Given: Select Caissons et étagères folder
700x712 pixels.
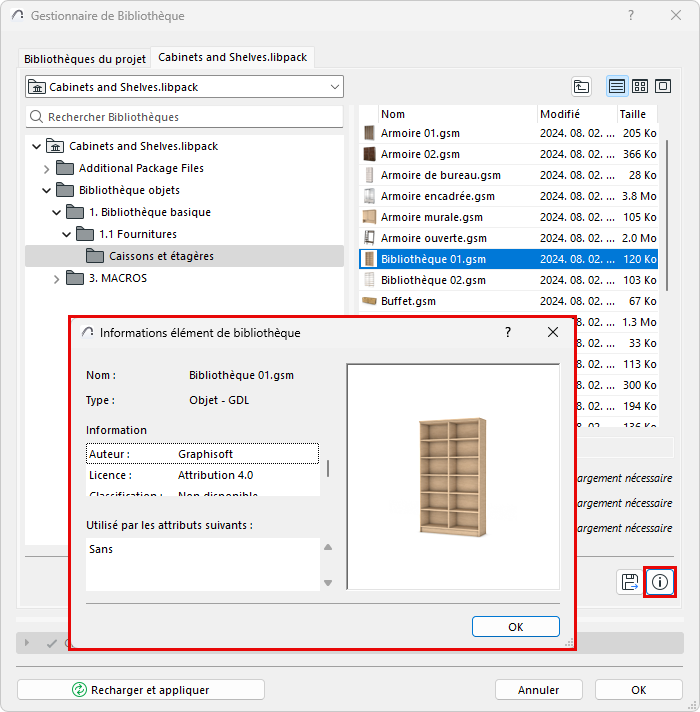Looking at the screenshot, I should pyautogui.click(x=184, y=256).
